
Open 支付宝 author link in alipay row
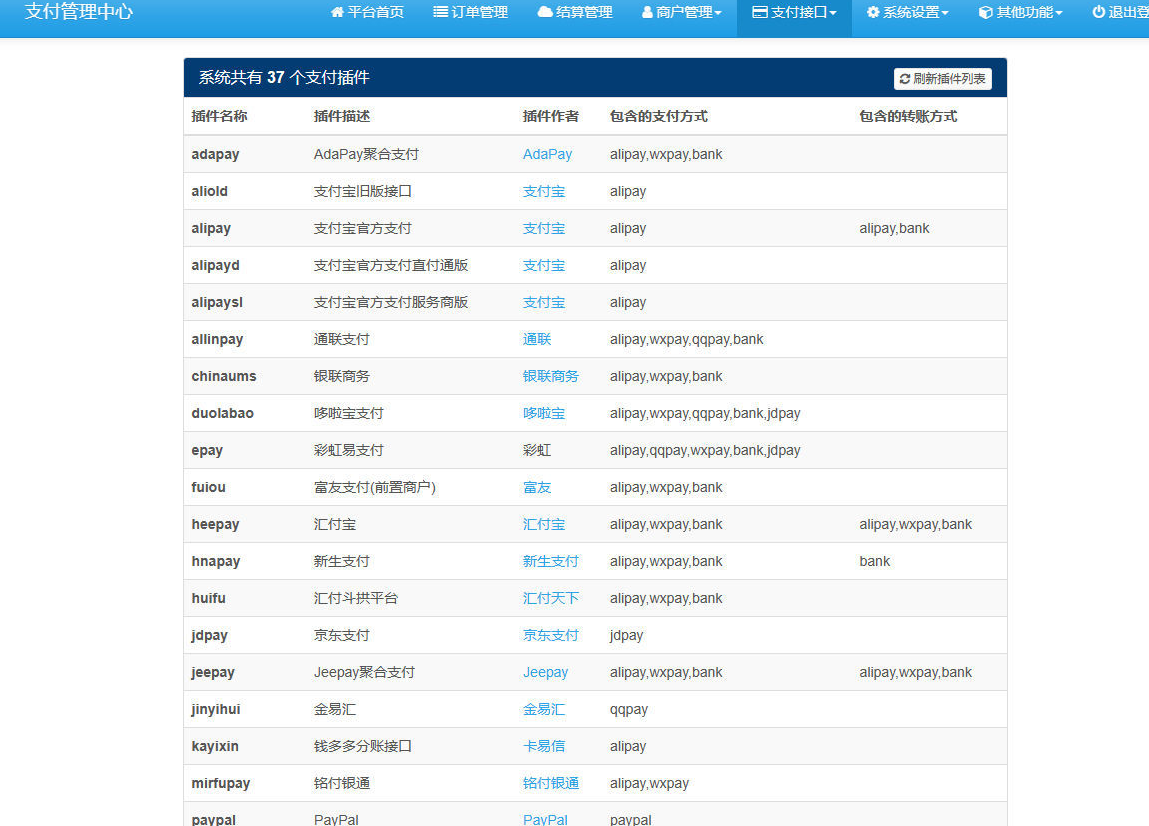click(544, 229)
